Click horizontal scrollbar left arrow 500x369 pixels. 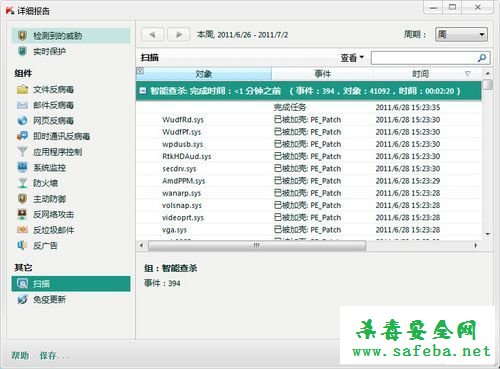pyautogui.click(x=142, y=246)
